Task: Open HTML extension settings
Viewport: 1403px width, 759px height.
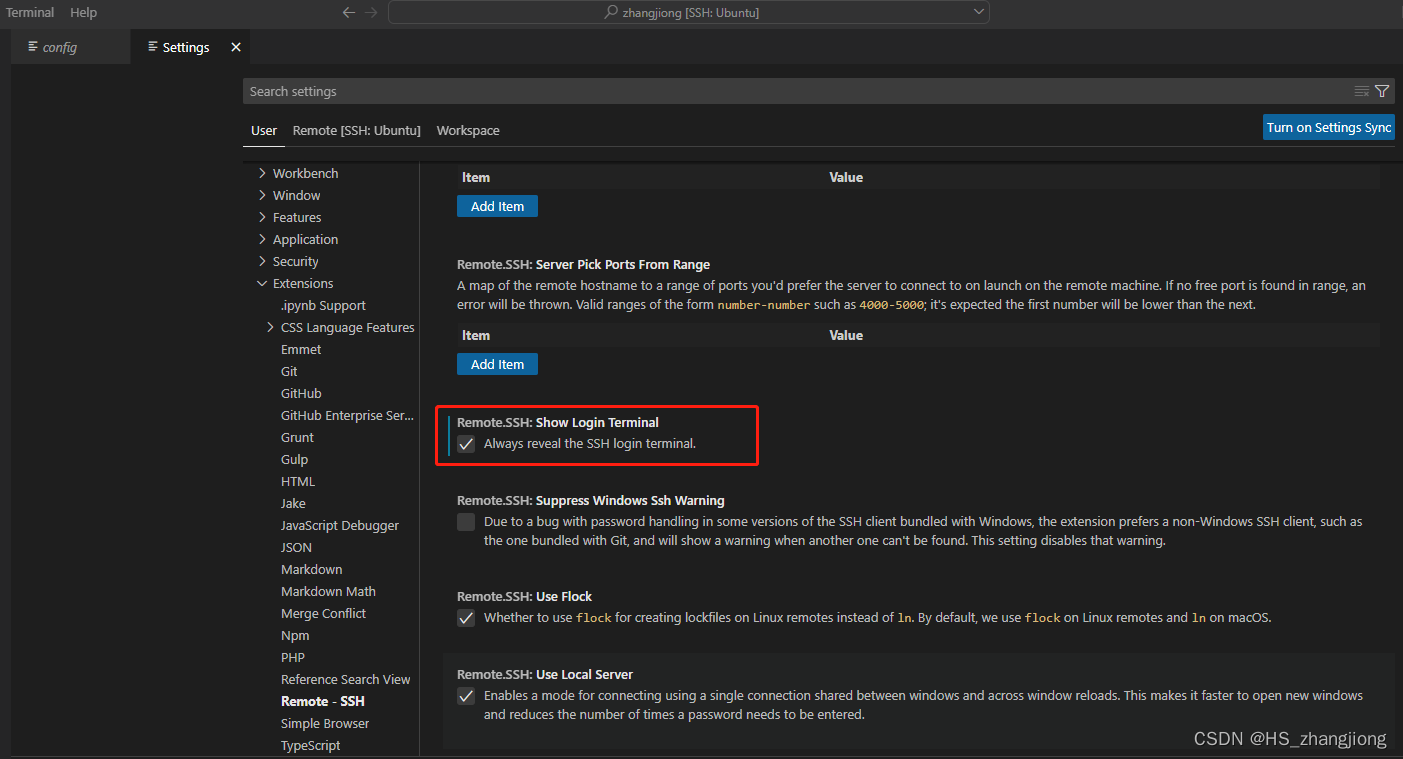Action: click(298, 481)
